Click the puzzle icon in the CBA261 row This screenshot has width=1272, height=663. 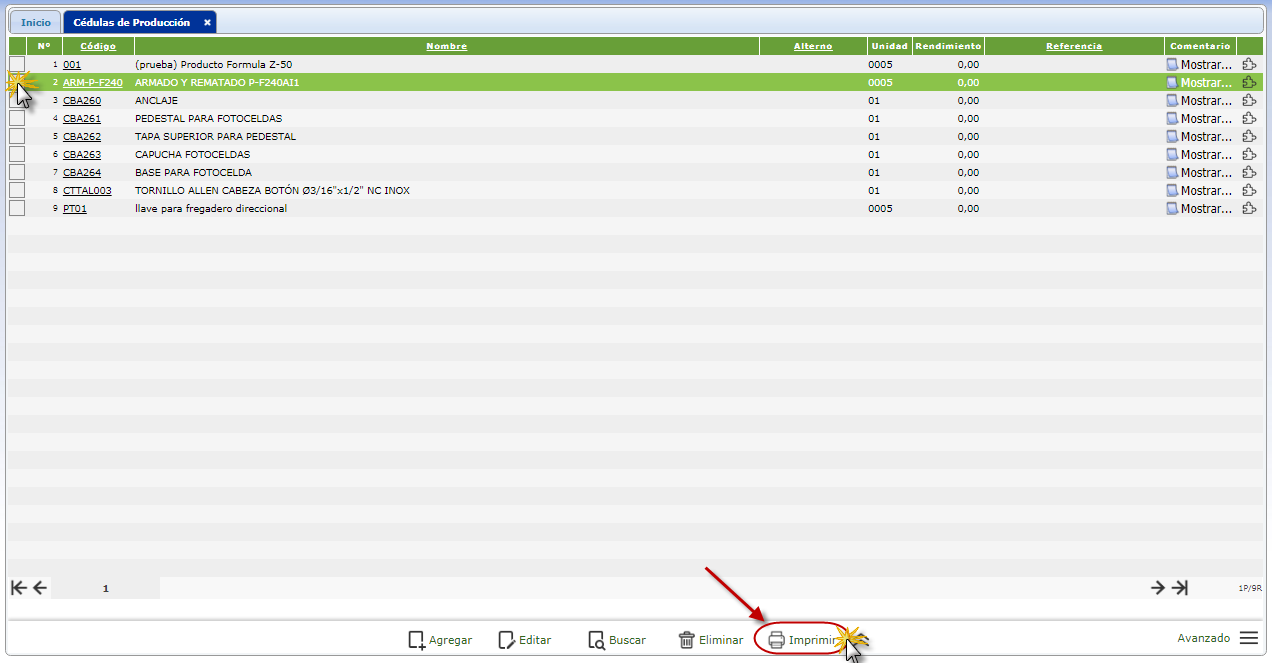click(x=1249, y=118)
